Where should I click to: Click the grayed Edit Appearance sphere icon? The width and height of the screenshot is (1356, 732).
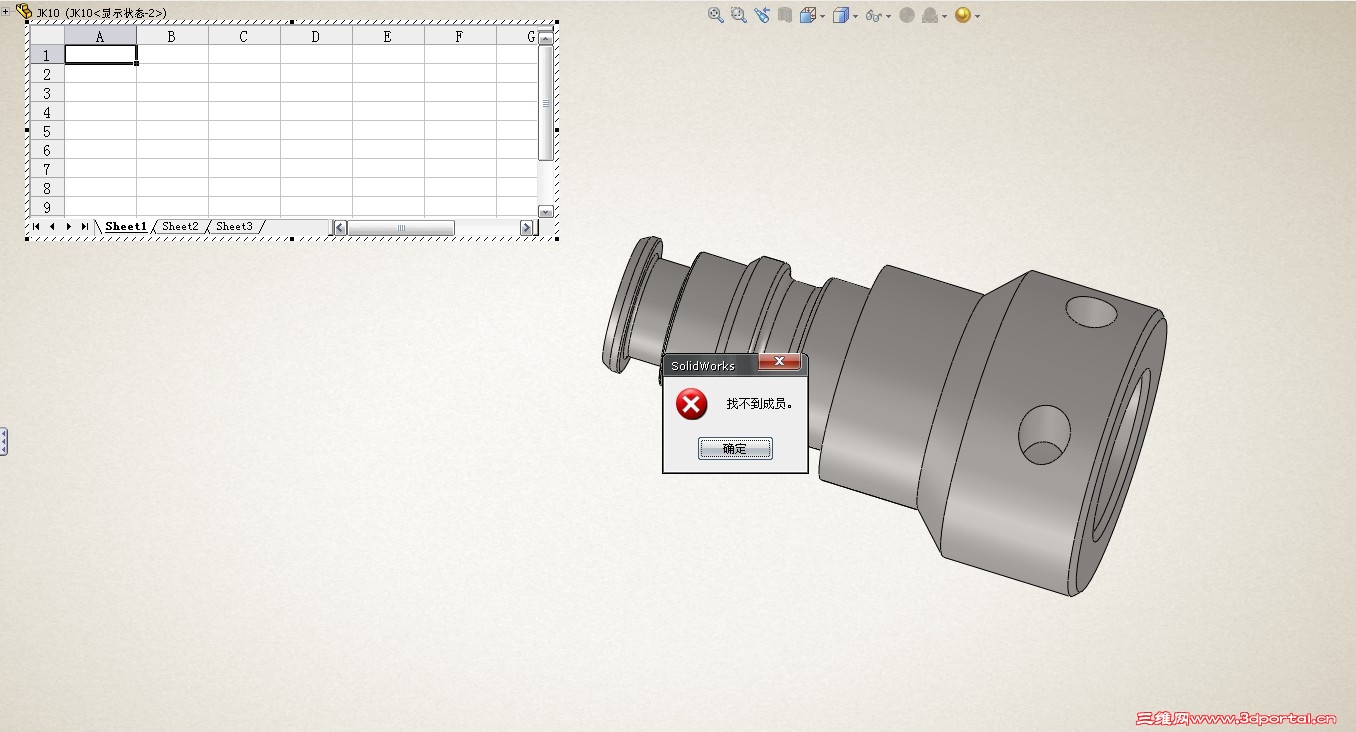tap(907, 15)
